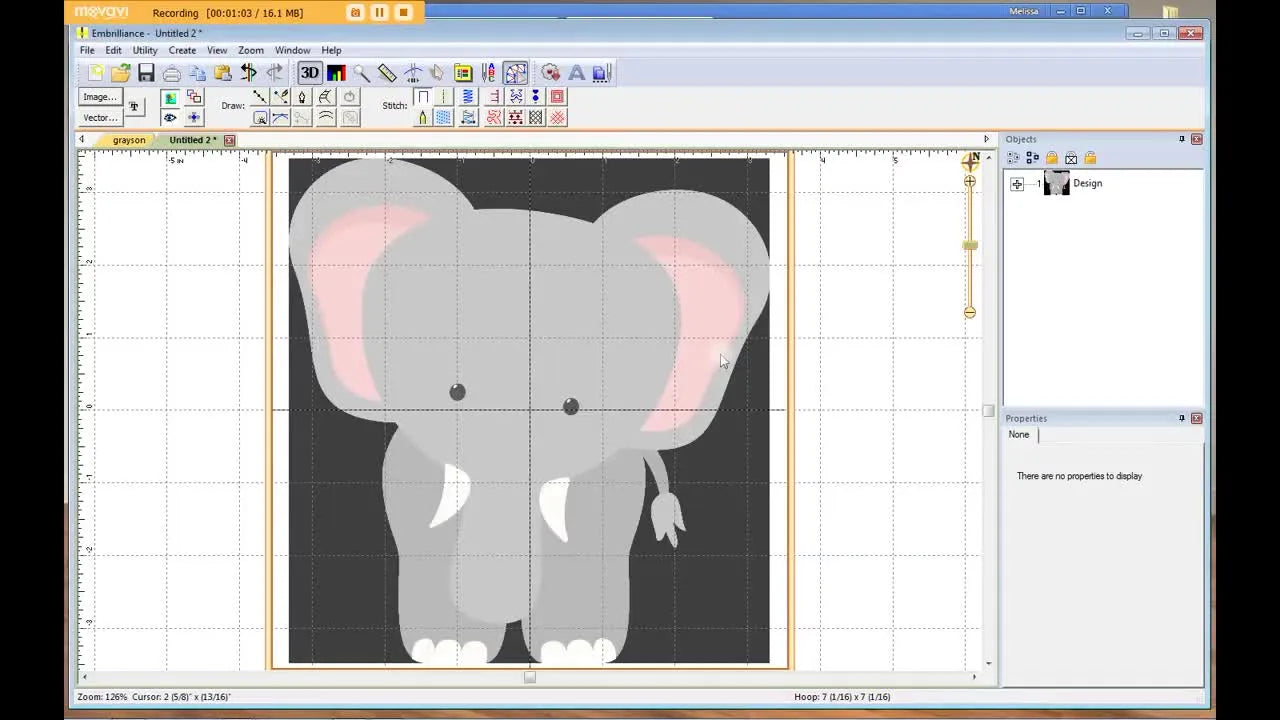
Task: Select the magnifier zoom tool
Action: [361, 73]
